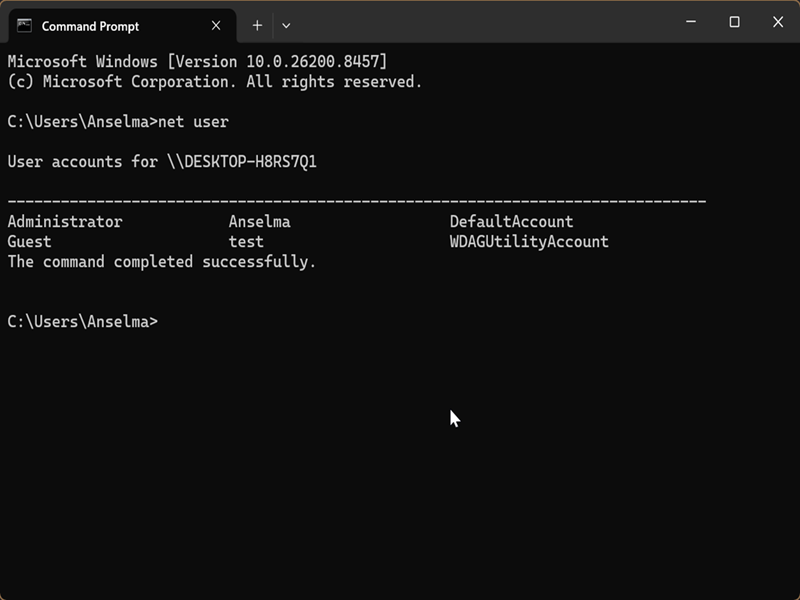Click the Command Prompt icon in the tab
This screenshot has height=600, width=800.
coord(24,26)
